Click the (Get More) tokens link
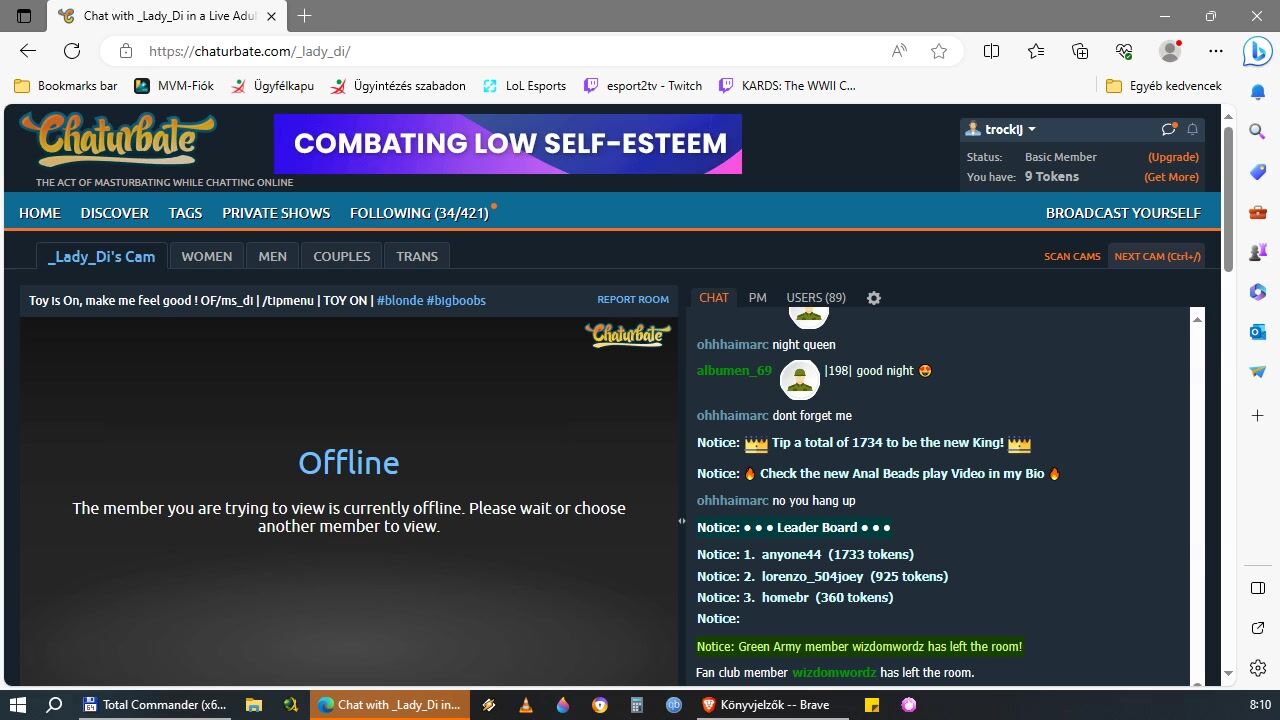This screenshot has height=720, width=1280. point(1171,177)
